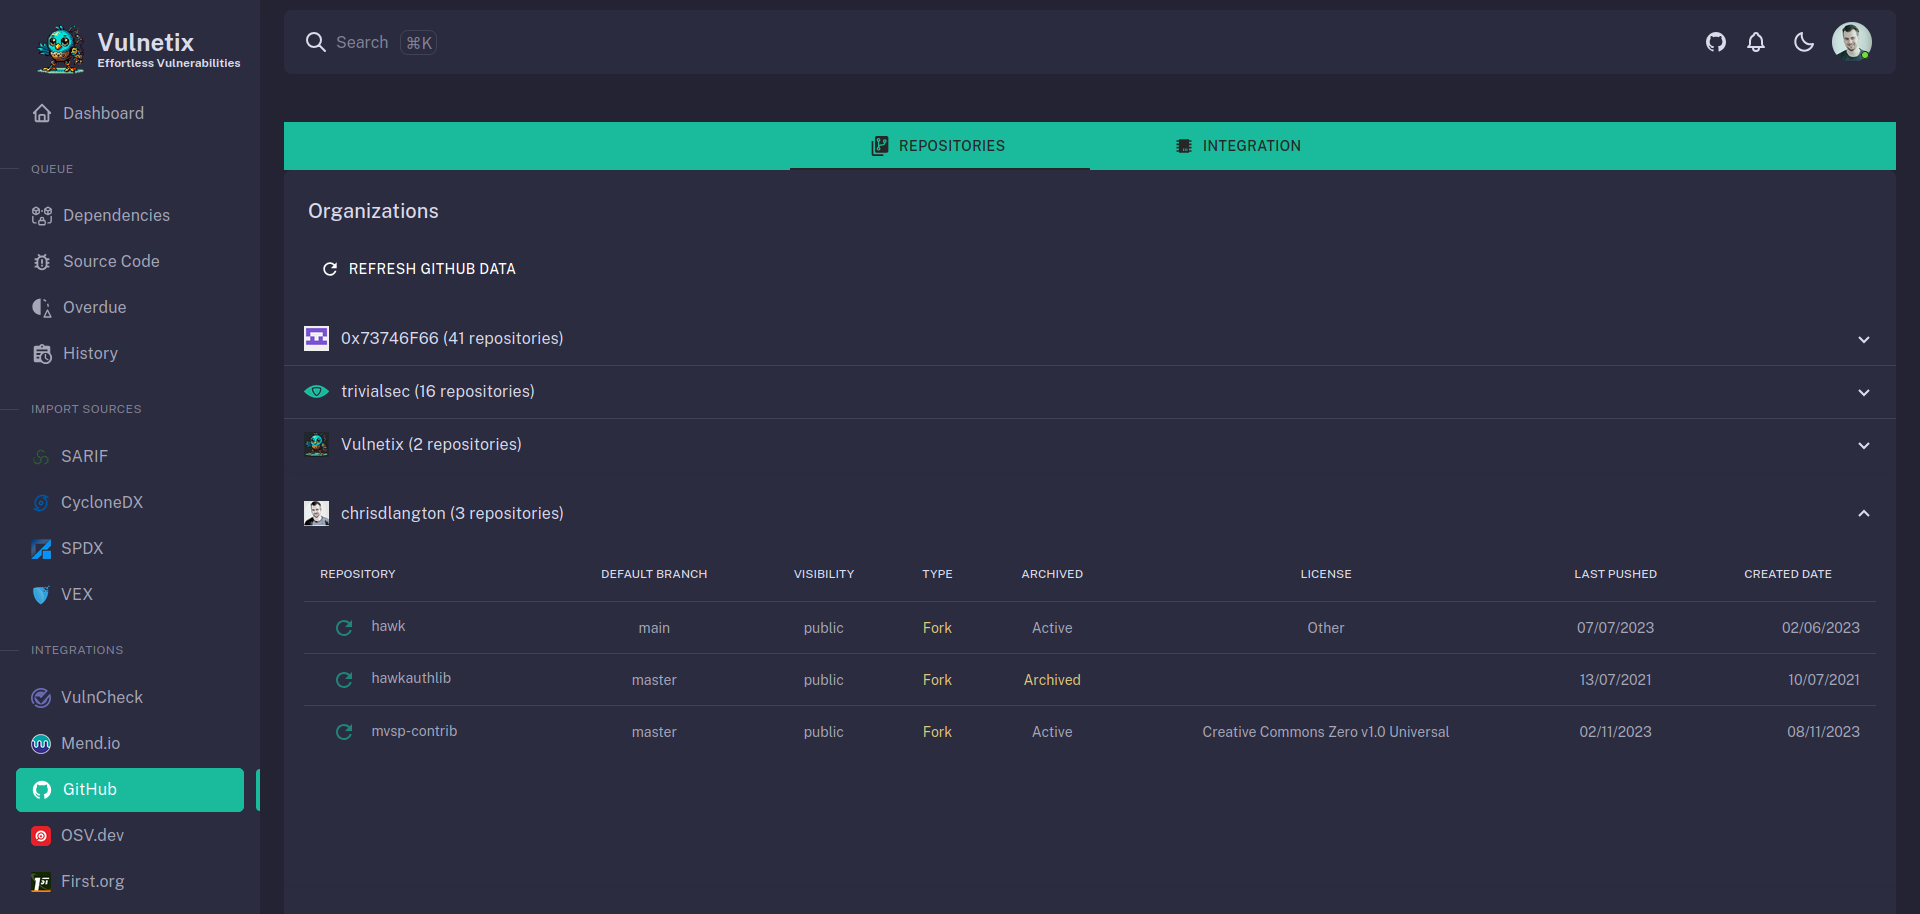Click the Source Code bug icon
This screenshot has height=914, width=1920.
pos(42,262)
